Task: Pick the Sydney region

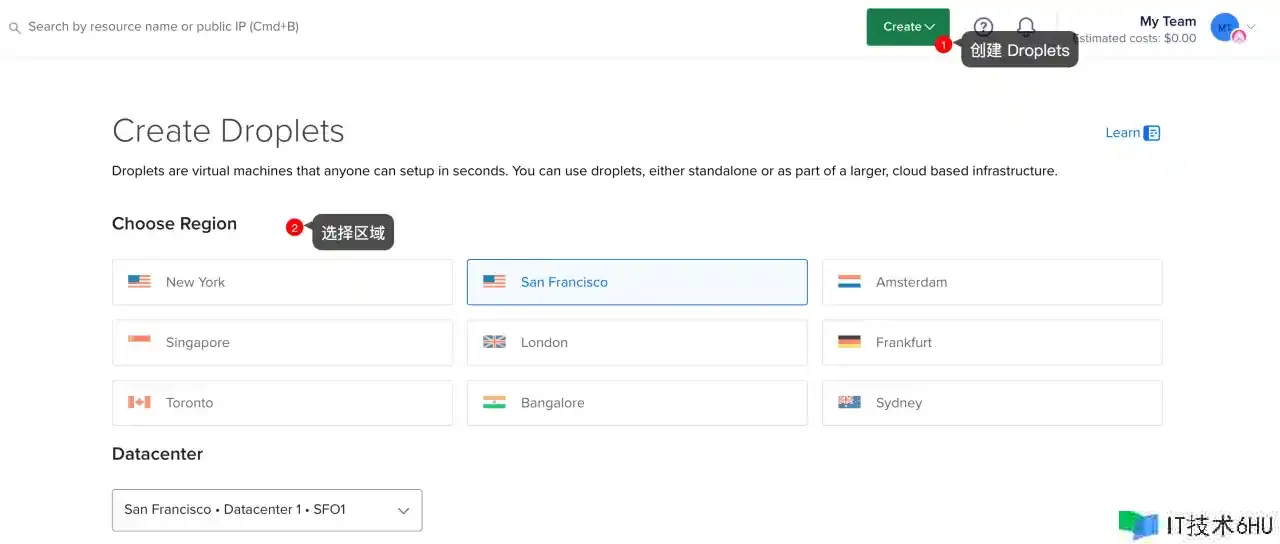Action: click(992, 402)
